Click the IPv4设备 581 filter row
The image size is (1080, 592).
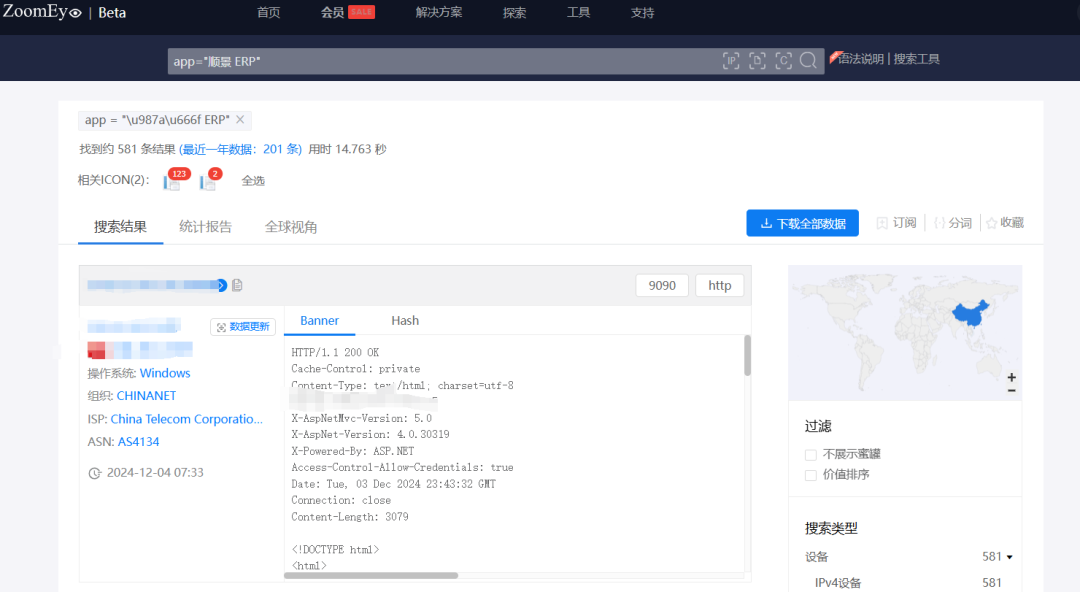[x=908, y=582]
